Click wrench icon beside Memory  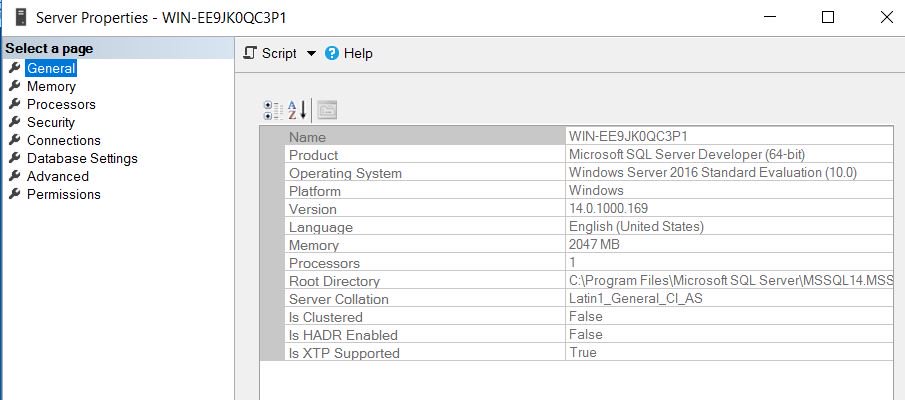[x=15, y=85]
